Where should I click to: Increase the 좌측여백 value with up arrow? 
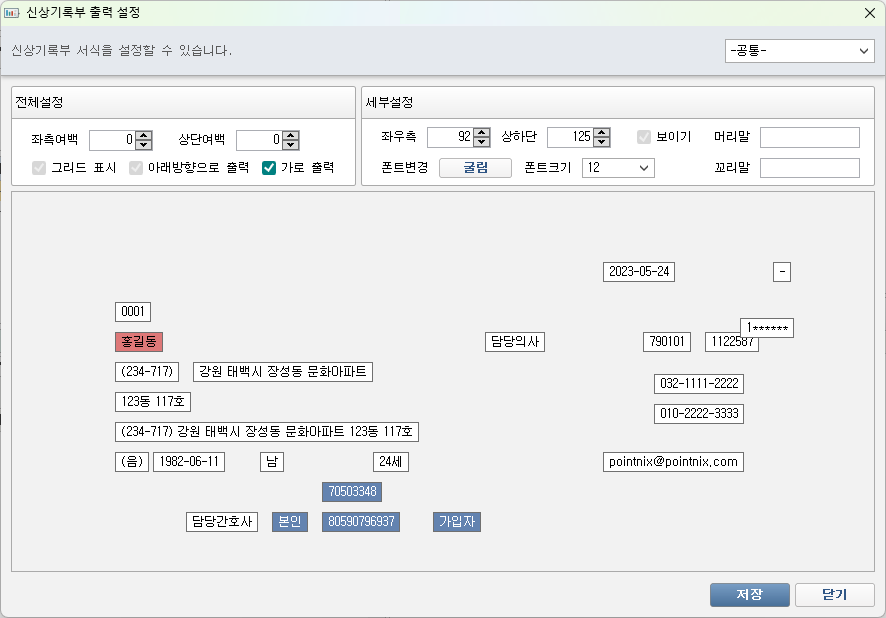144,135
